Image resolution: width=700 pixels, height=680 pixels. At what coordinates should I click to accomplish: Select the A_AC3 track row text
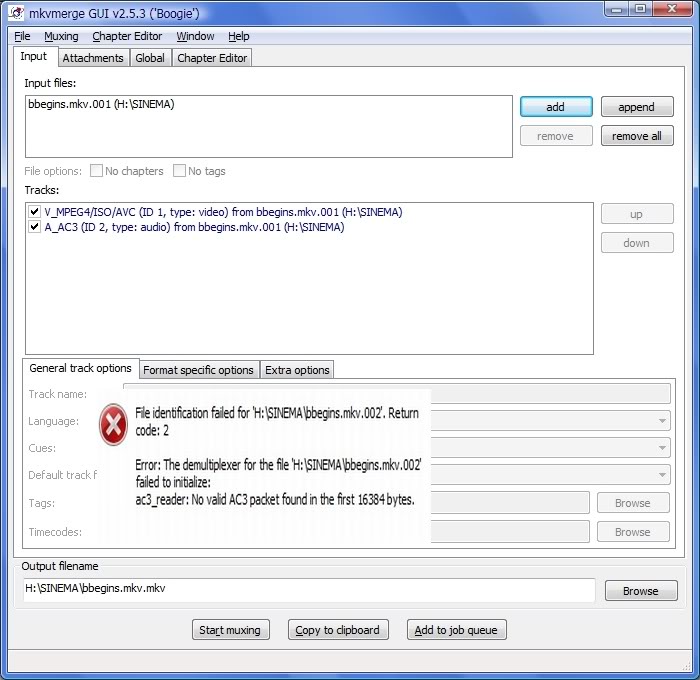pyautogui.click(x=194, y=227)
